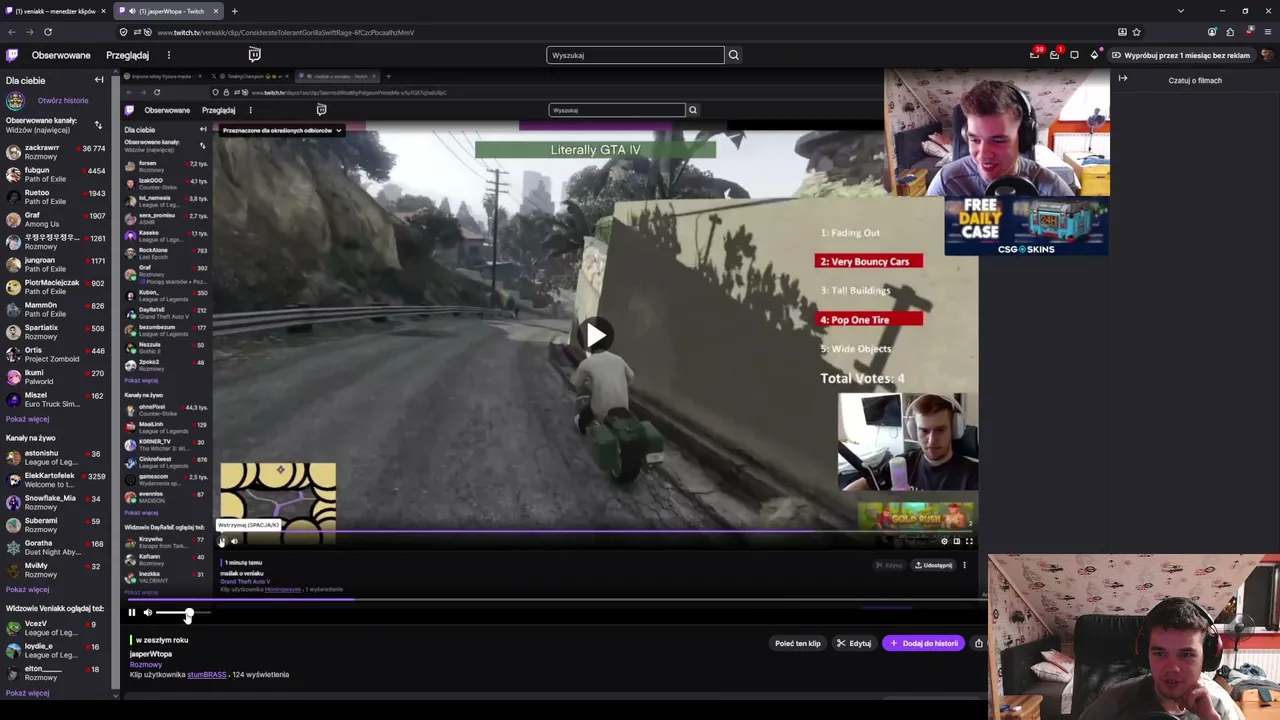
Task: Open a new browser tab
Action: [234, 11]
